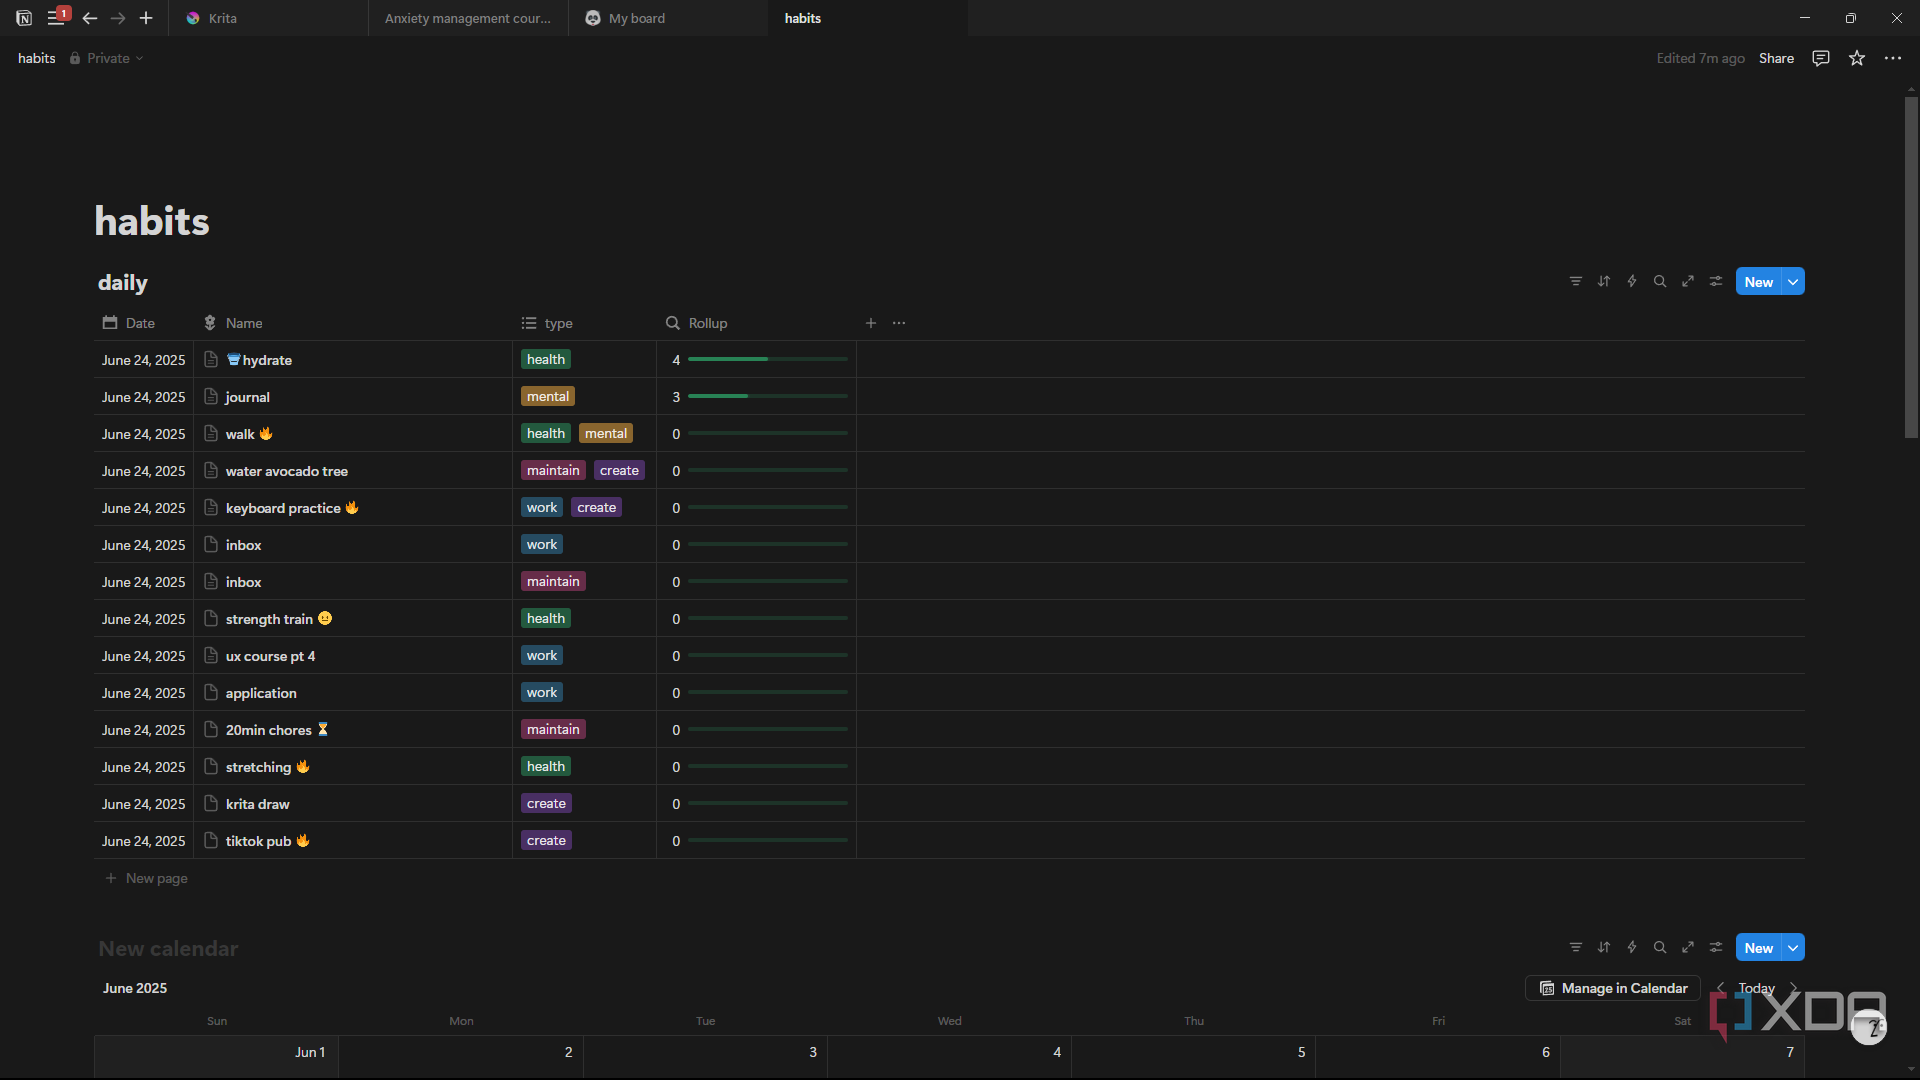
Task: Click the create tag on krita draw
Action: tap(546, 804)
